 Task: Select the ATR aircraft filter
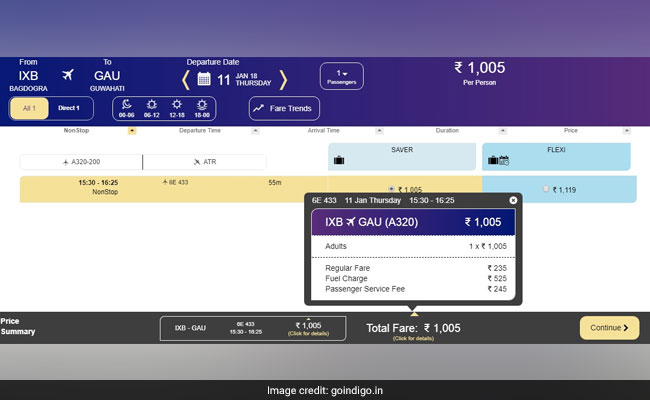(205, 162)
